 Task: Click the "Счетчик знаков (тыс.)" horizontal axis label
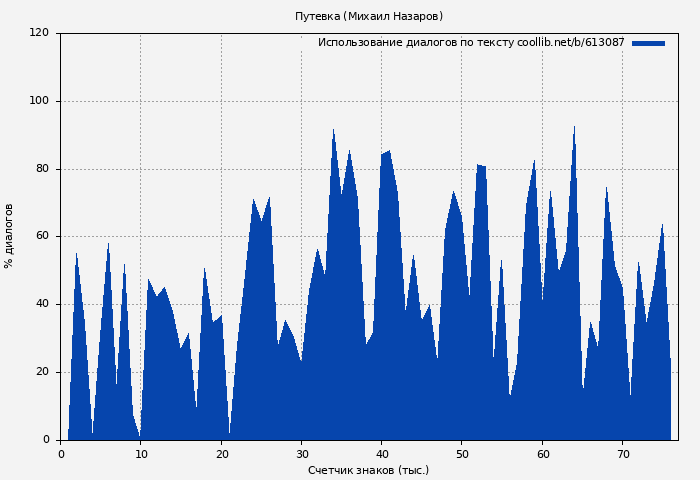point(368,470)
